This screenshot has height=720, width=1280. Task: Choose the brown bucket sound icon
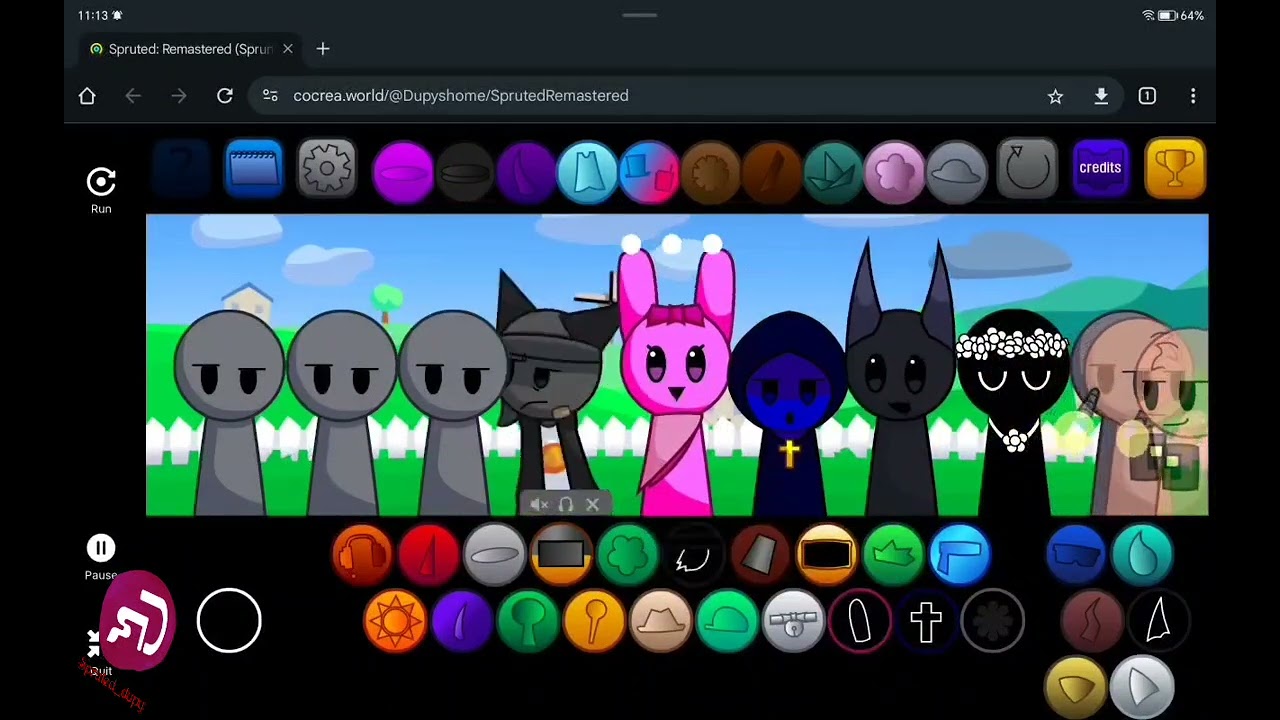[760, 555]
